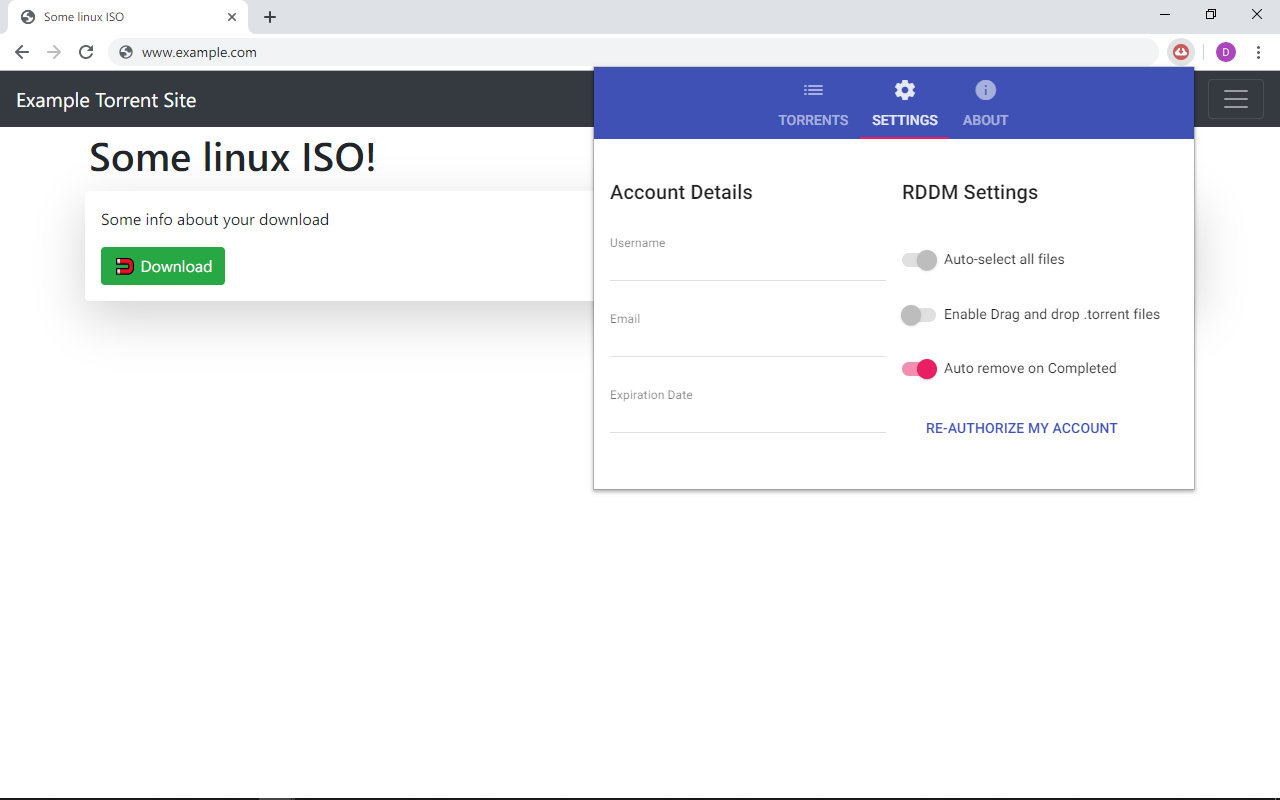Switch to the About tab

coord(985,104)
